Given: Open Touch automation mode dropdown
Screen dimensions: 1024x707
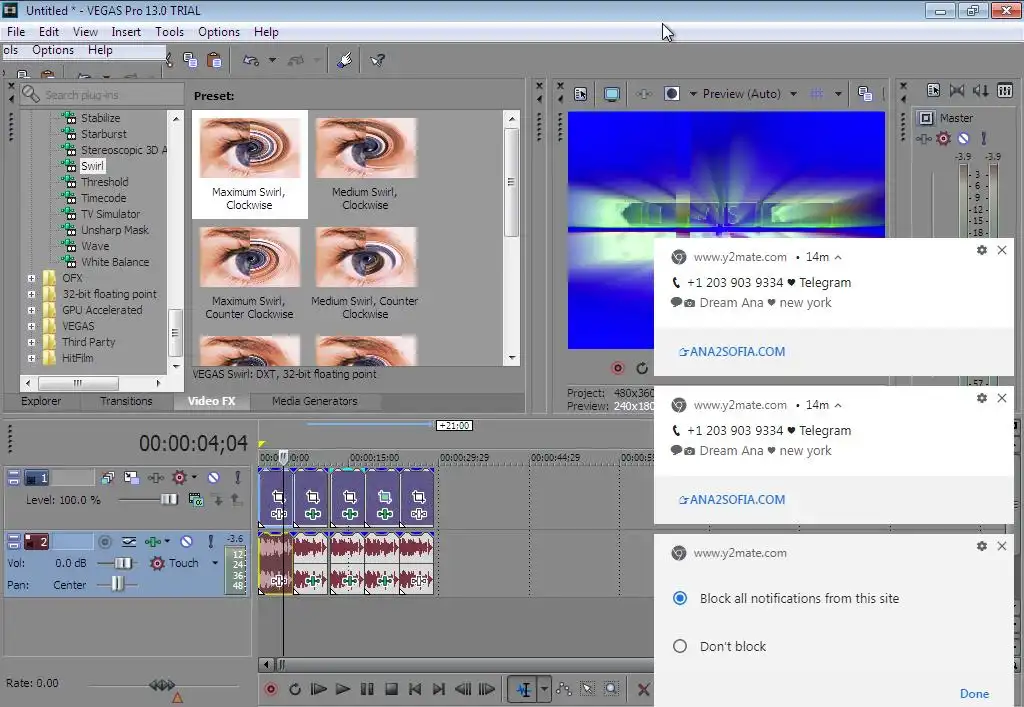Looking at the screenshot, I should [215, 563].
